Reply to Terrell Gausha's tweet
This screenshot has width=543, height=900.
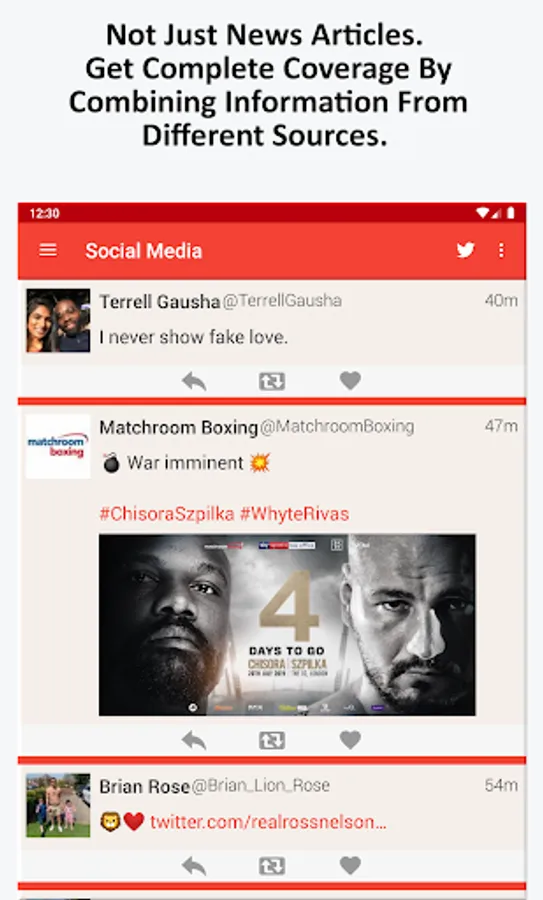(194, 381)
